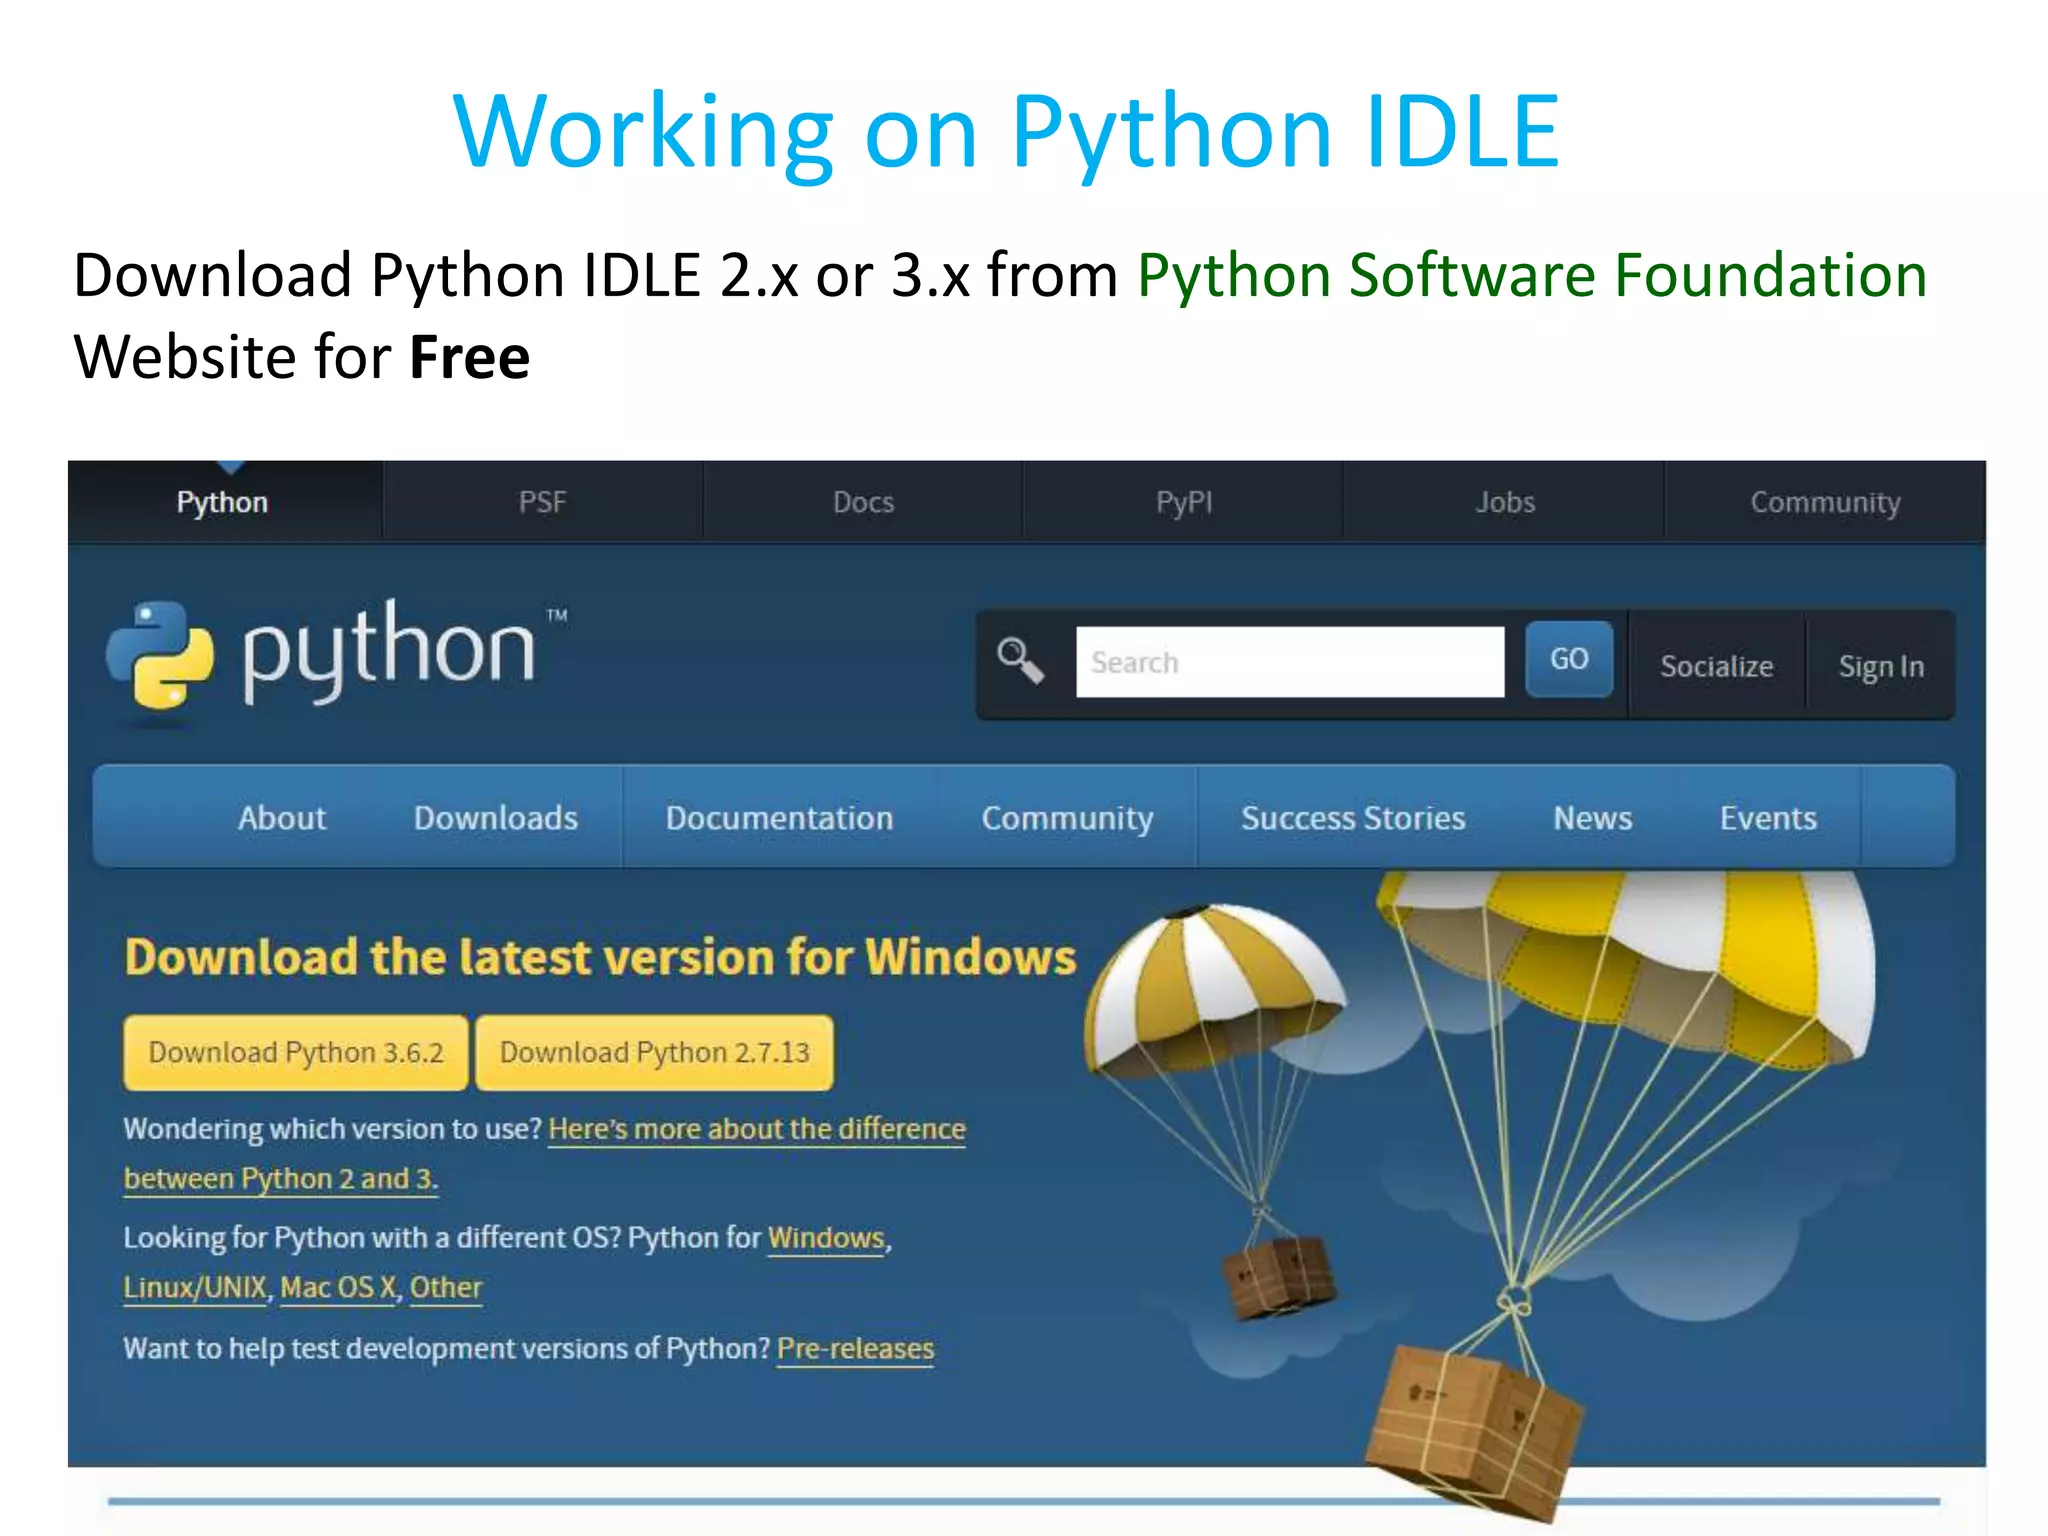Open the Community tab in the top bar
This screenshot has width=2048, height=1536.
click(1825, 502)
